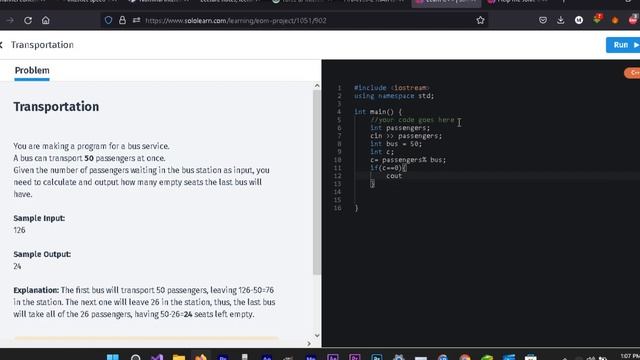
Task: Place cursor on 'int main() {' line
Action: tap(378, 111)
